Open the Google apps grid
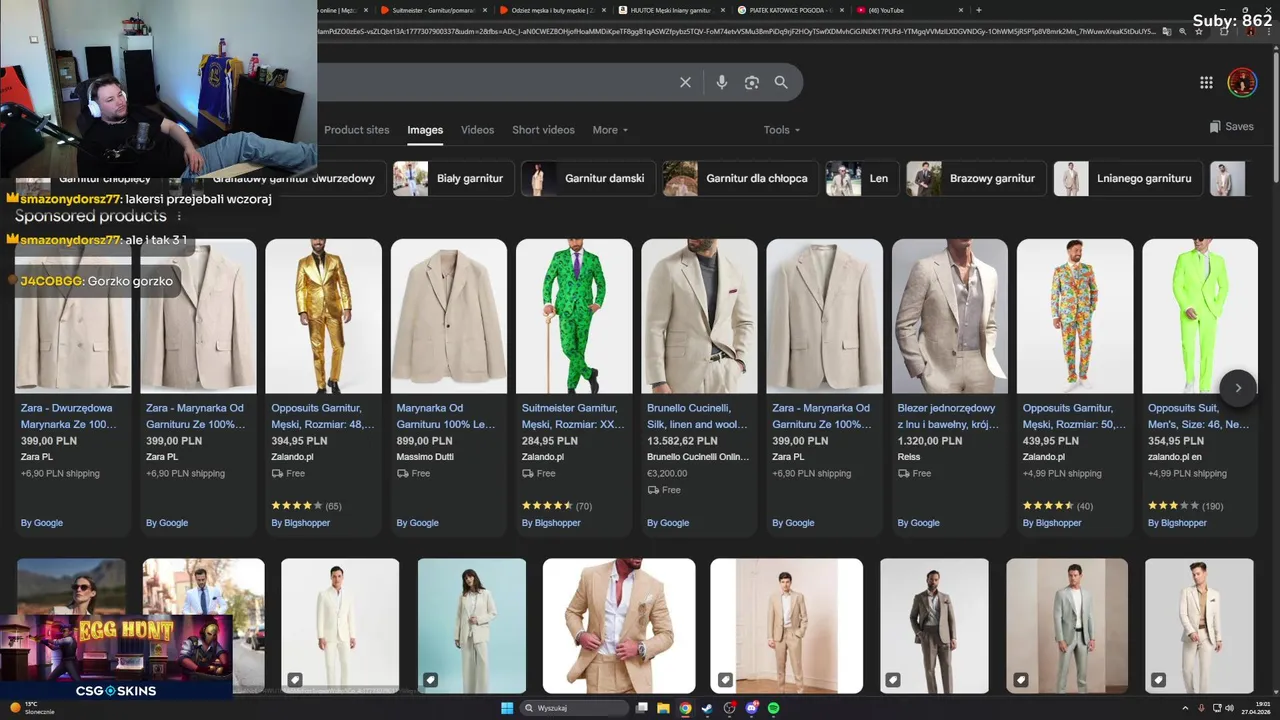 click(1206, 82)
